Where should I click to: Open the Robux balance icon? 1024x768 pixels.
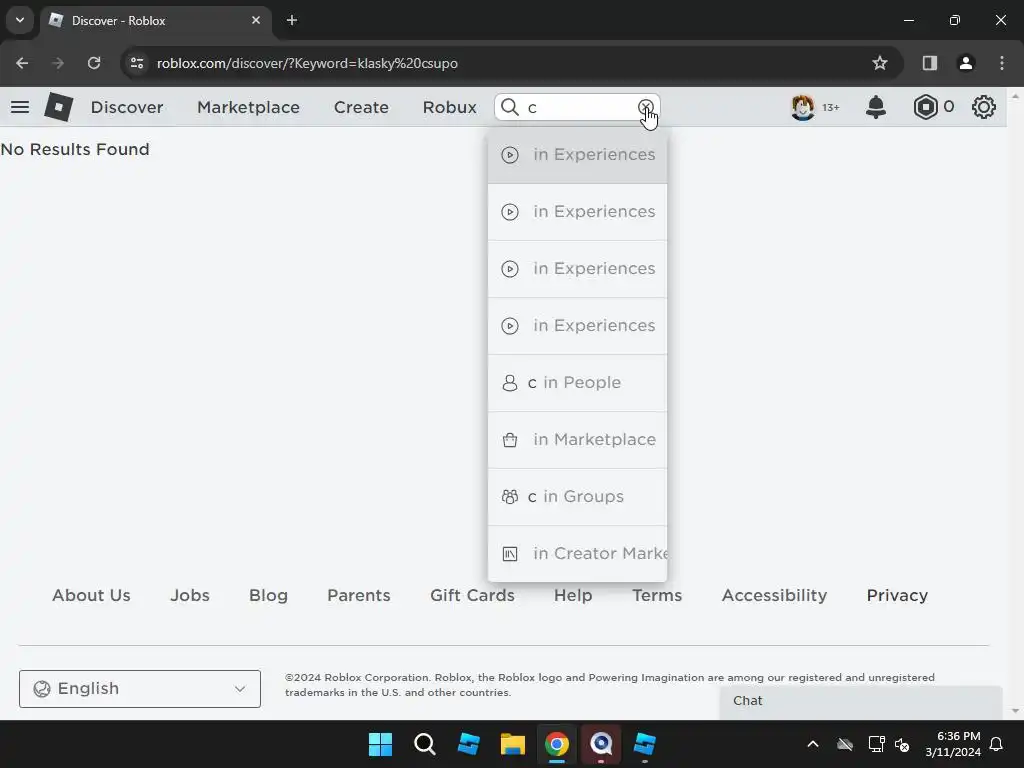tap(925, 107)
